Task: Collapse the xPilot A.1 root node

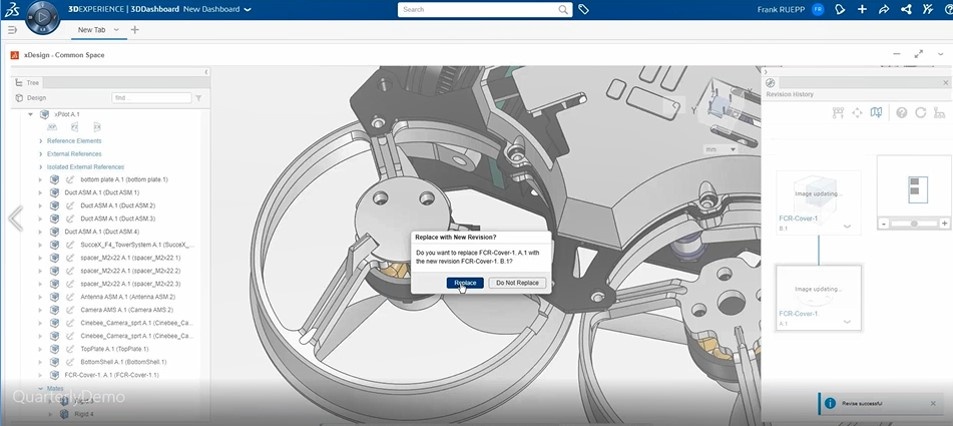Action: tap(31, 115)
